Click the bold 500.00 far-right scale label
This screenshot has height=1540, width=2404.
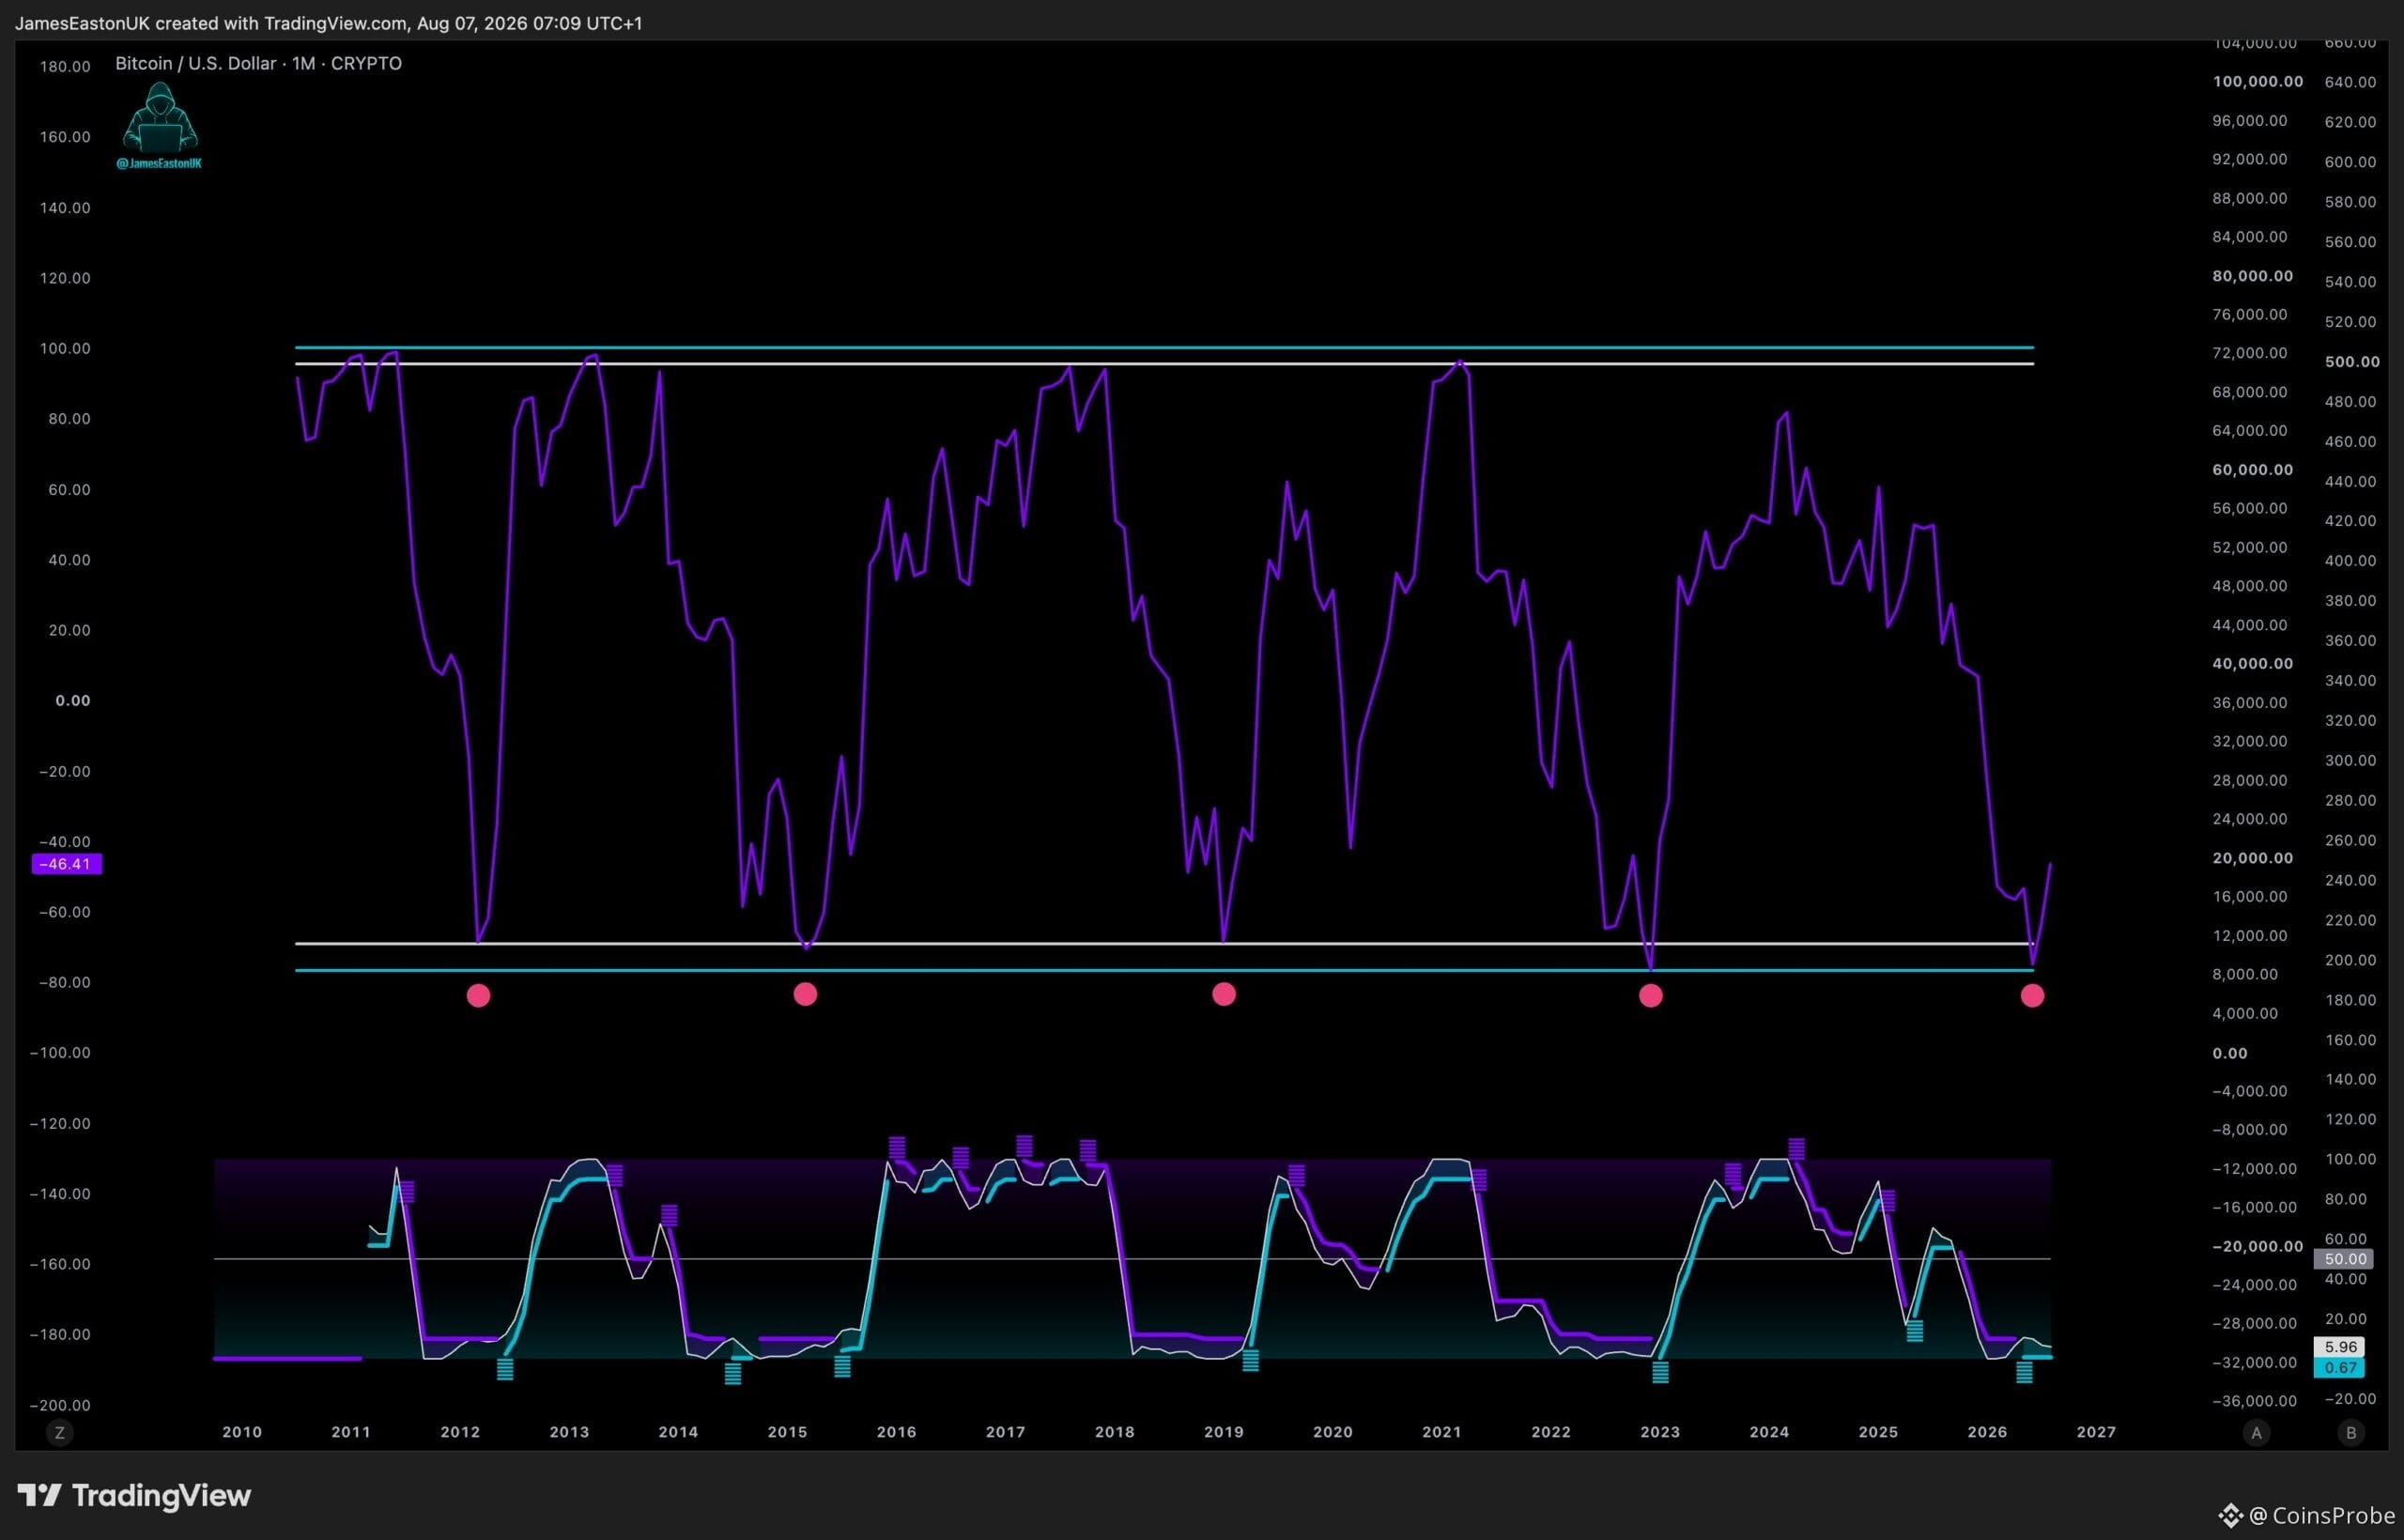coord(2352,362)
